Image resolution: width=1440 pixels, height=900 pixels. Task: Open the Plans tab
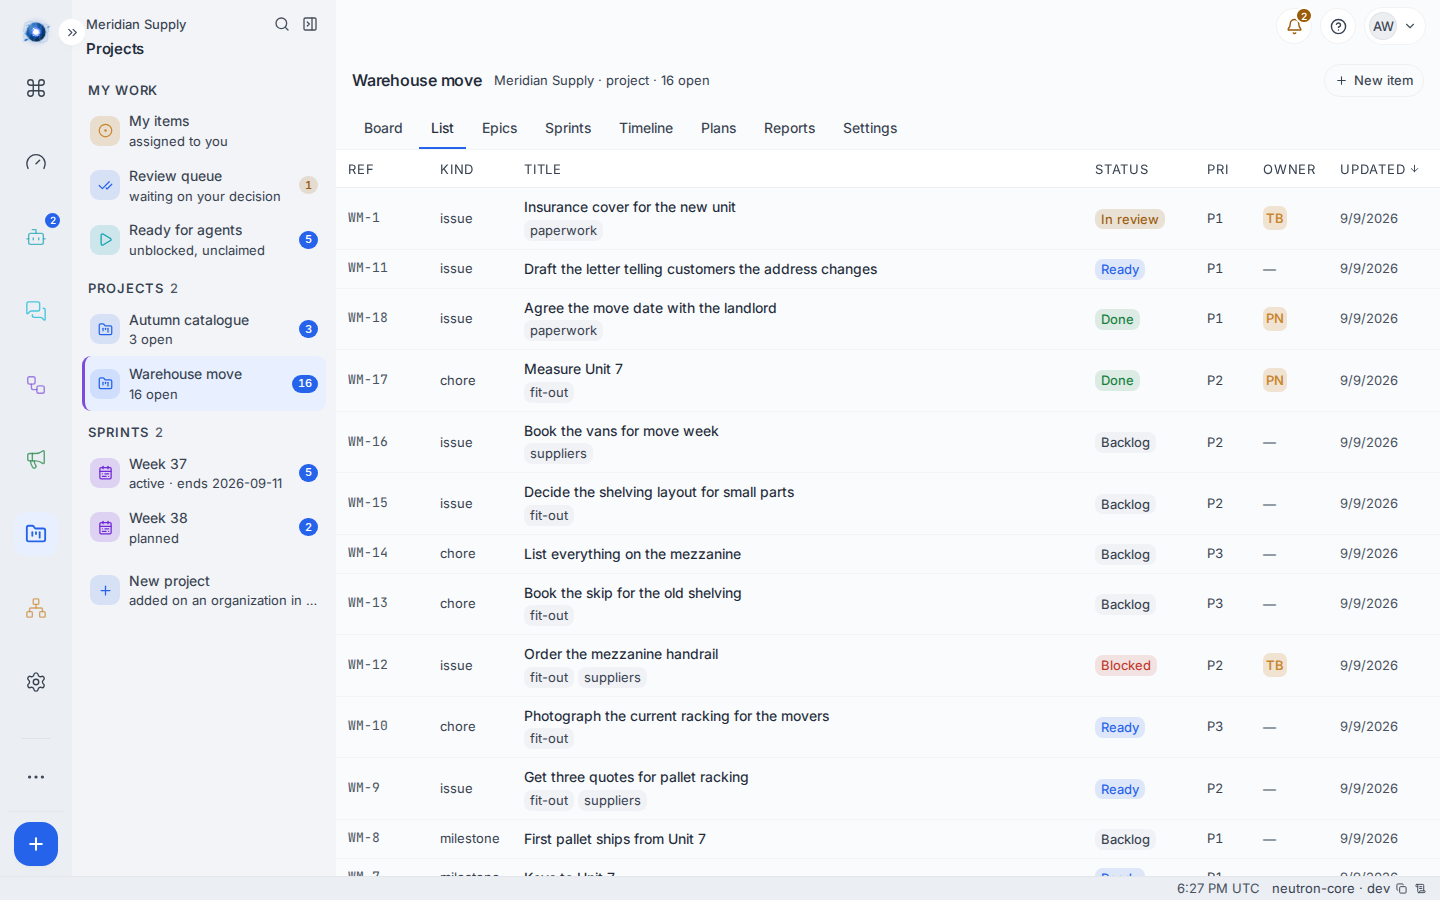tap(718, 128)
